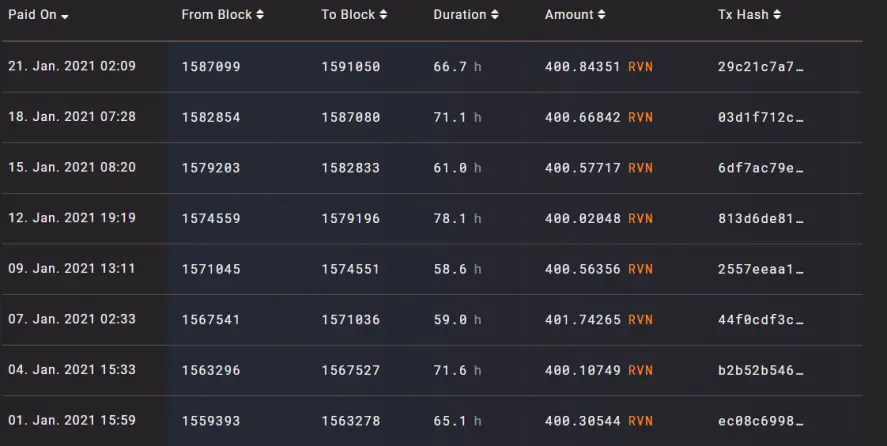Screen dimensions: 887x446
Task: Select the date 04. Jan. 2021 15:33
Action: point(72,370)
